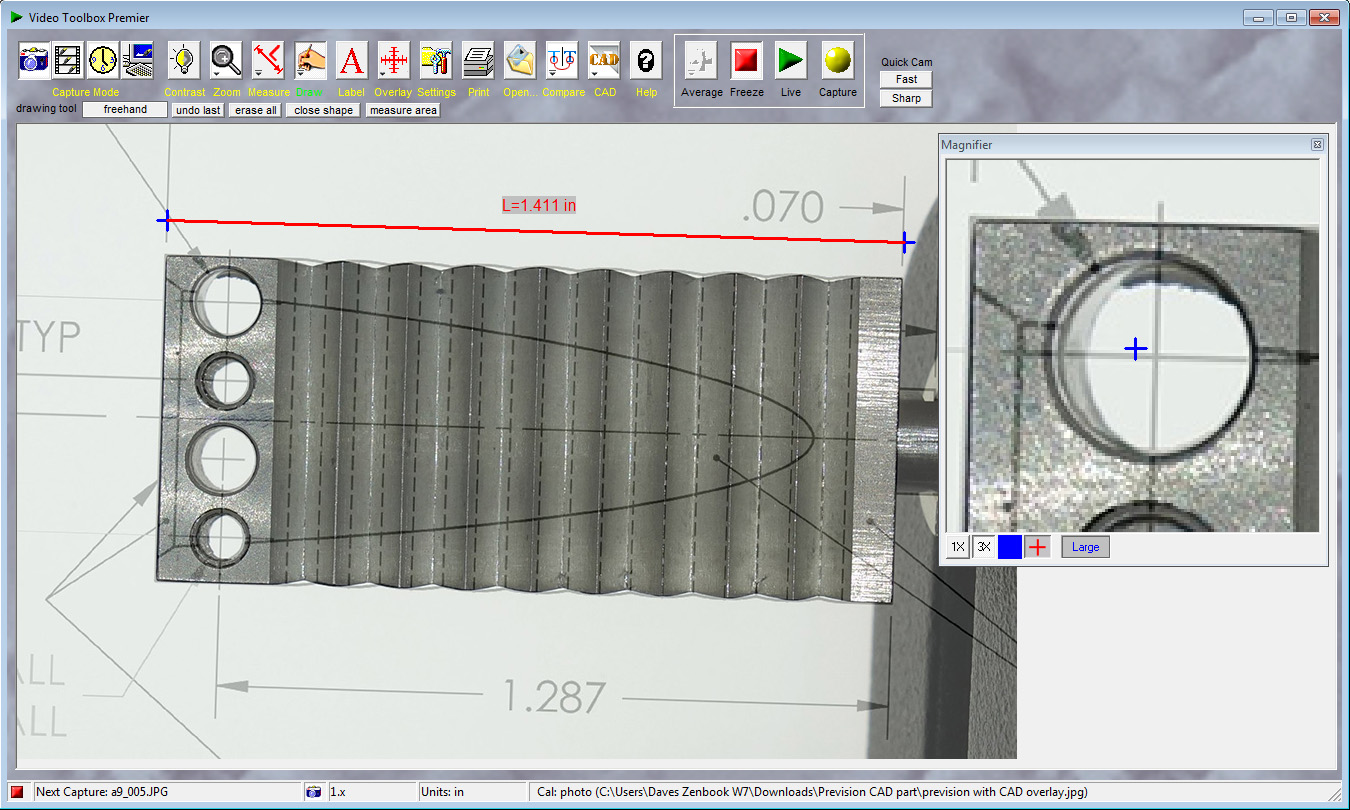
Task: Toggle the magnifier 1X zoom button
Action: (x=957, y=547)
